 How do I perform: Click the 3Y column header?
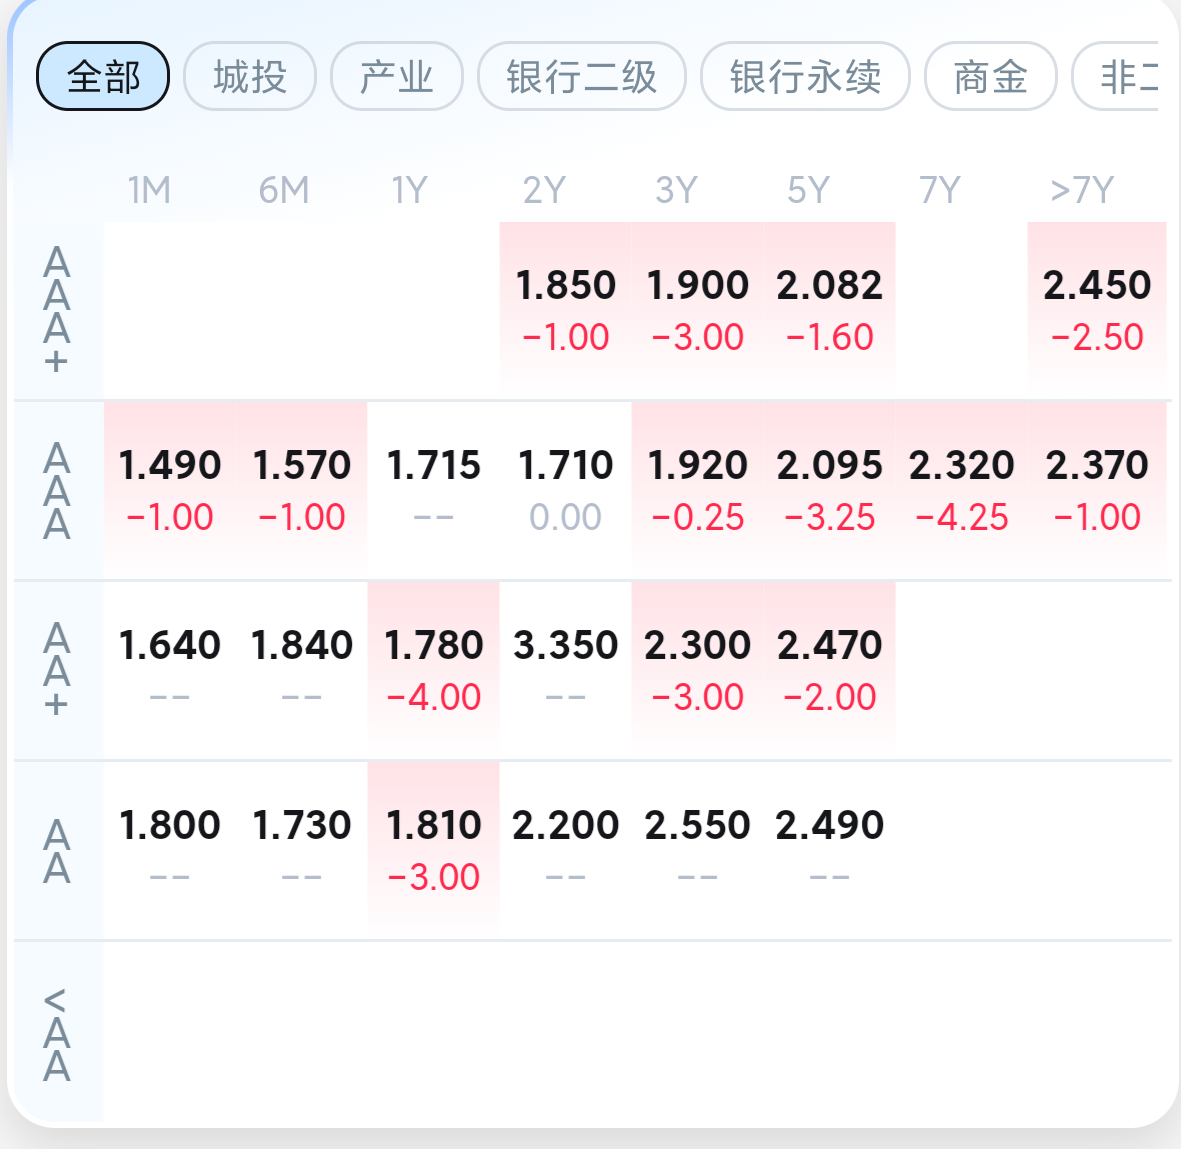click(x=677, y=190)
